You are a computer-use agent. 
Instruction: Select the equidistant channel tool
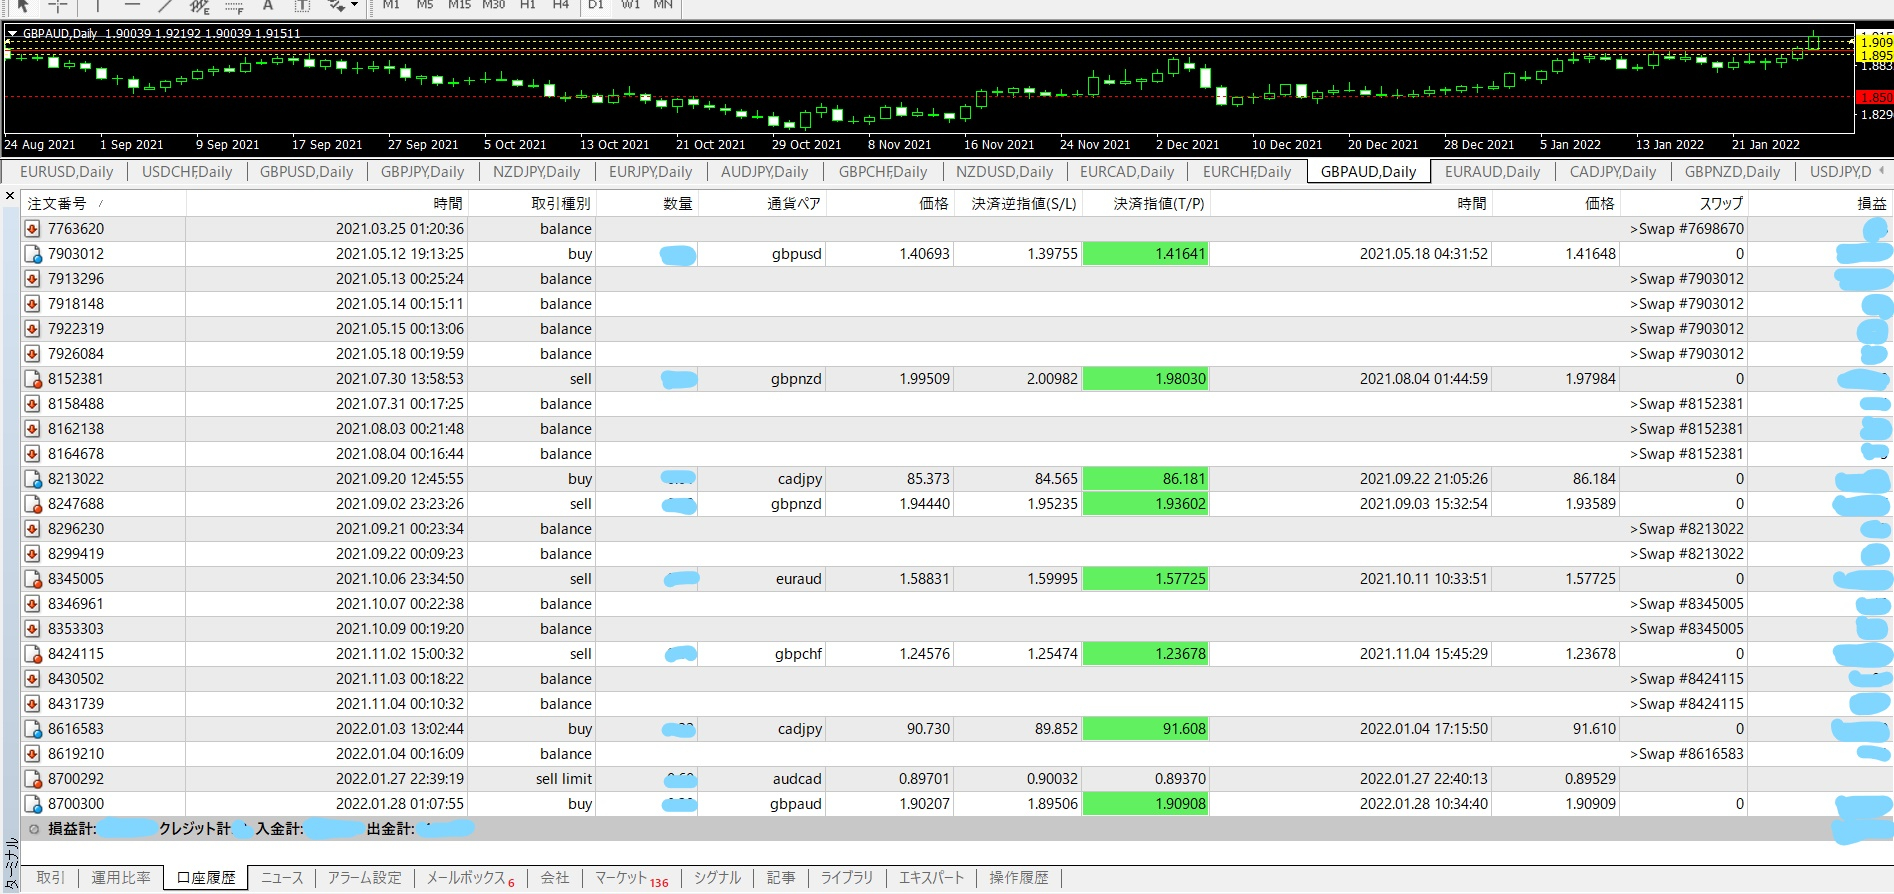click(200, 6)
